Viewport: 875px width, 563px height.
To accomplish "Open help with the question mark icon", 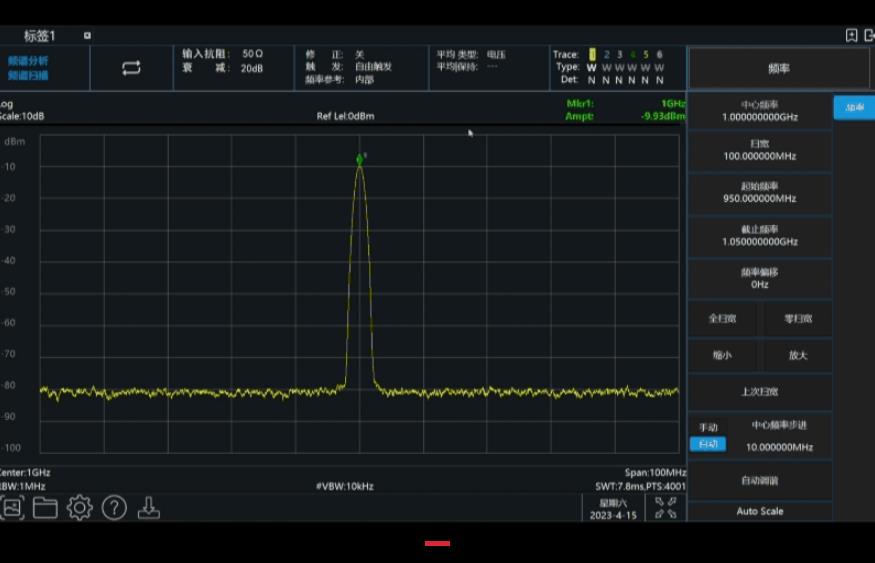I will point(114,508).
